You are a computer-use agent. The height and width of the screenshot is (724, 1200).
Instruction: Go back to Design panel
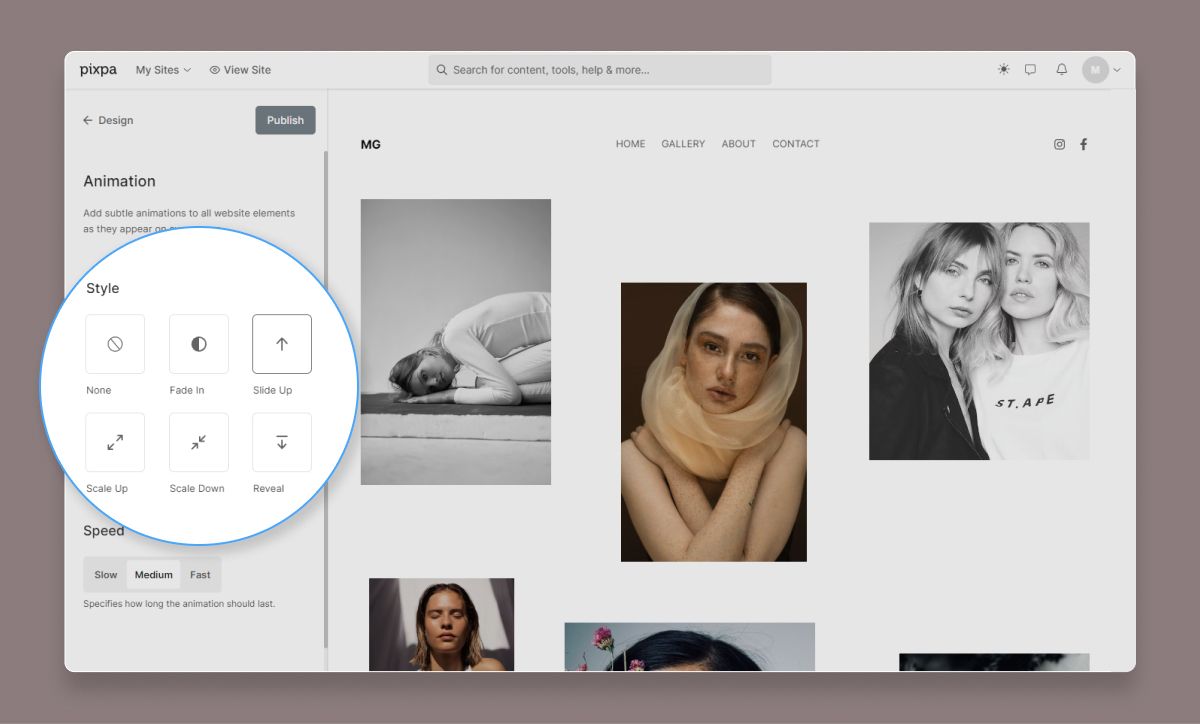[108, 120]
